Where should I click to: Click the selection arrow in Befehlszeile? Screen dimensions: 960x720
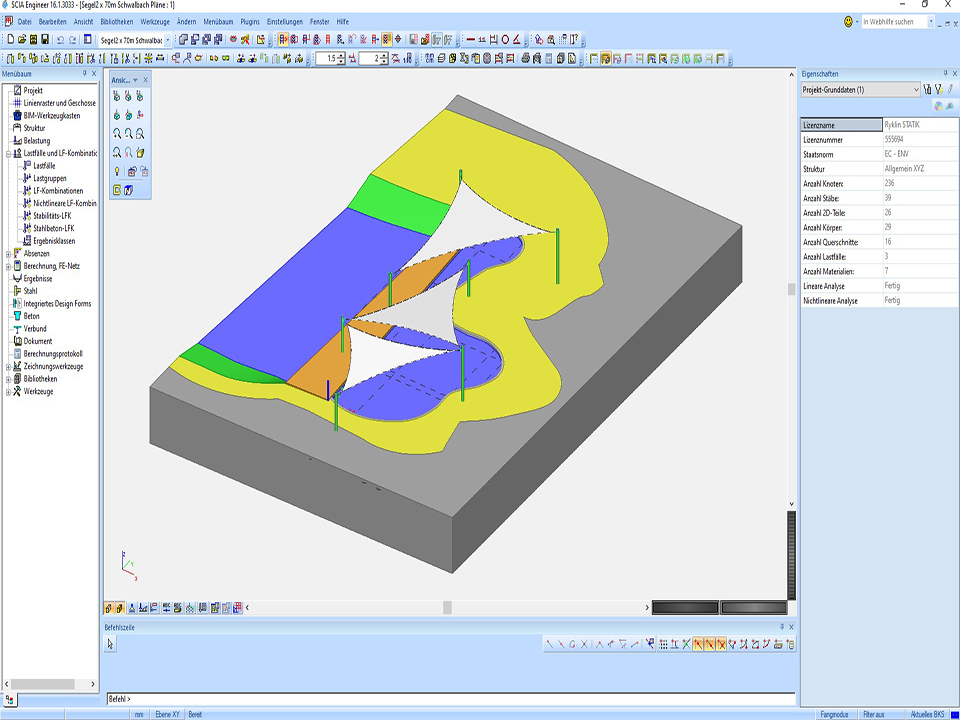(111, 645)
